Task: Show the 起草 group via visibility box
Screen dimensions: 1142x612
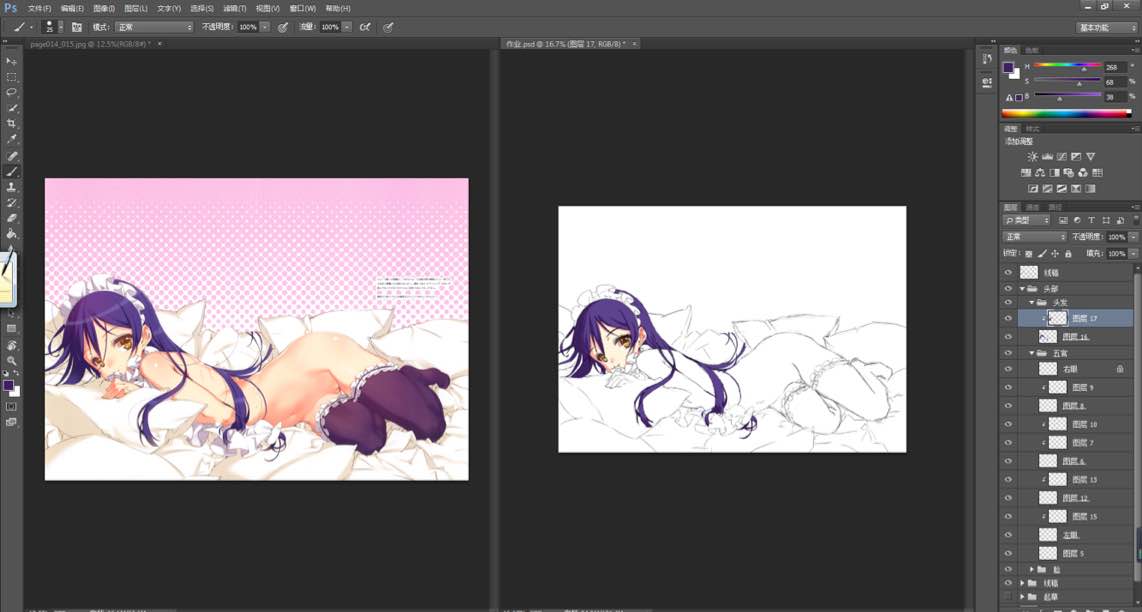Action: 1009,597
